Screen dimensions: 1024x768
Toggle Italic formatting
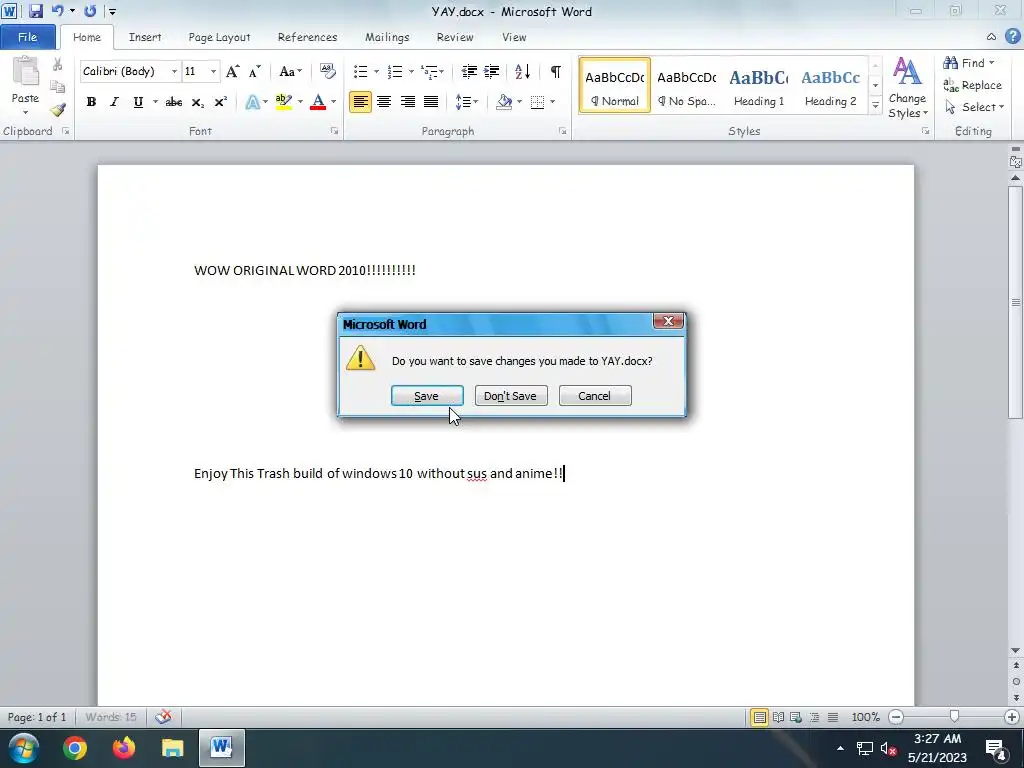(114, 102)
